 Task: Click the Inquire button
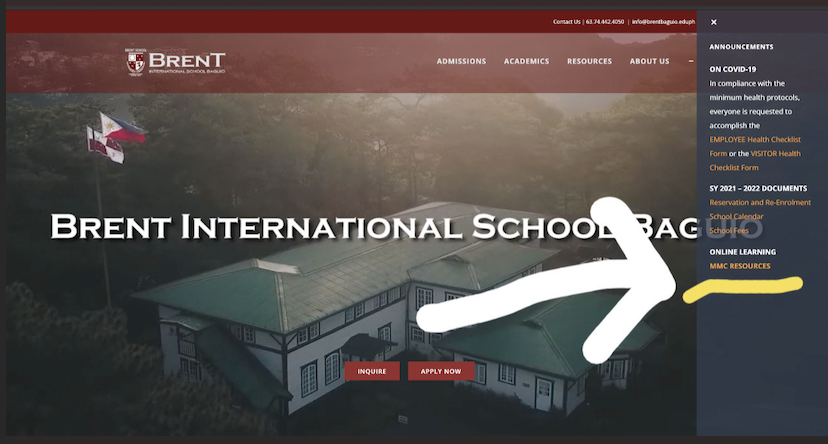(x=372, y=371)
